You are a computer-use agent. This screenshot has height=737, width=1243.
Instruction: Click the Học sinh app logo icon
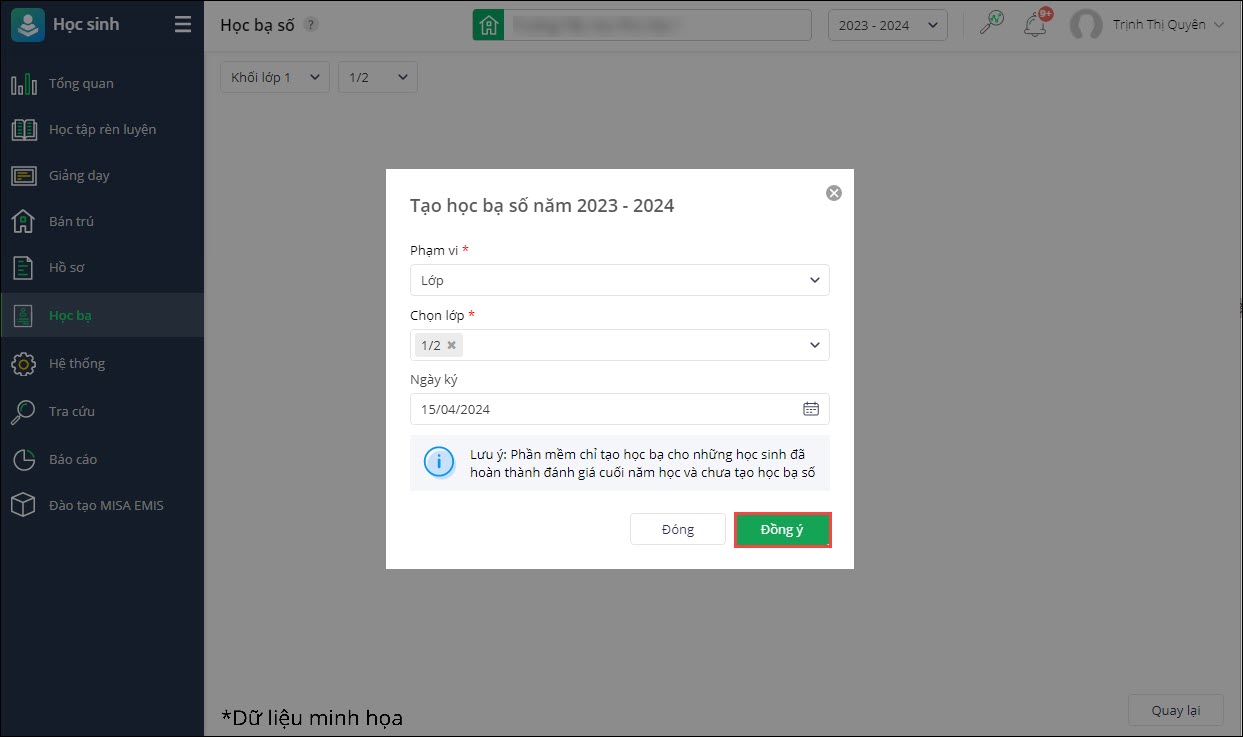(27, 25)
